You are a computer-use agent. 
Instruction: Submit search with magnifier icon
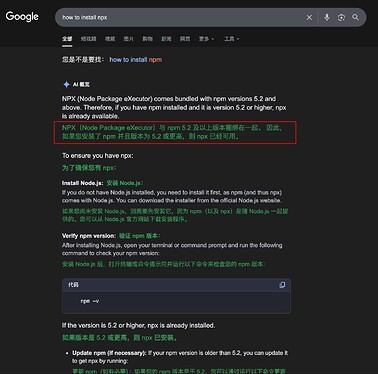356,17
